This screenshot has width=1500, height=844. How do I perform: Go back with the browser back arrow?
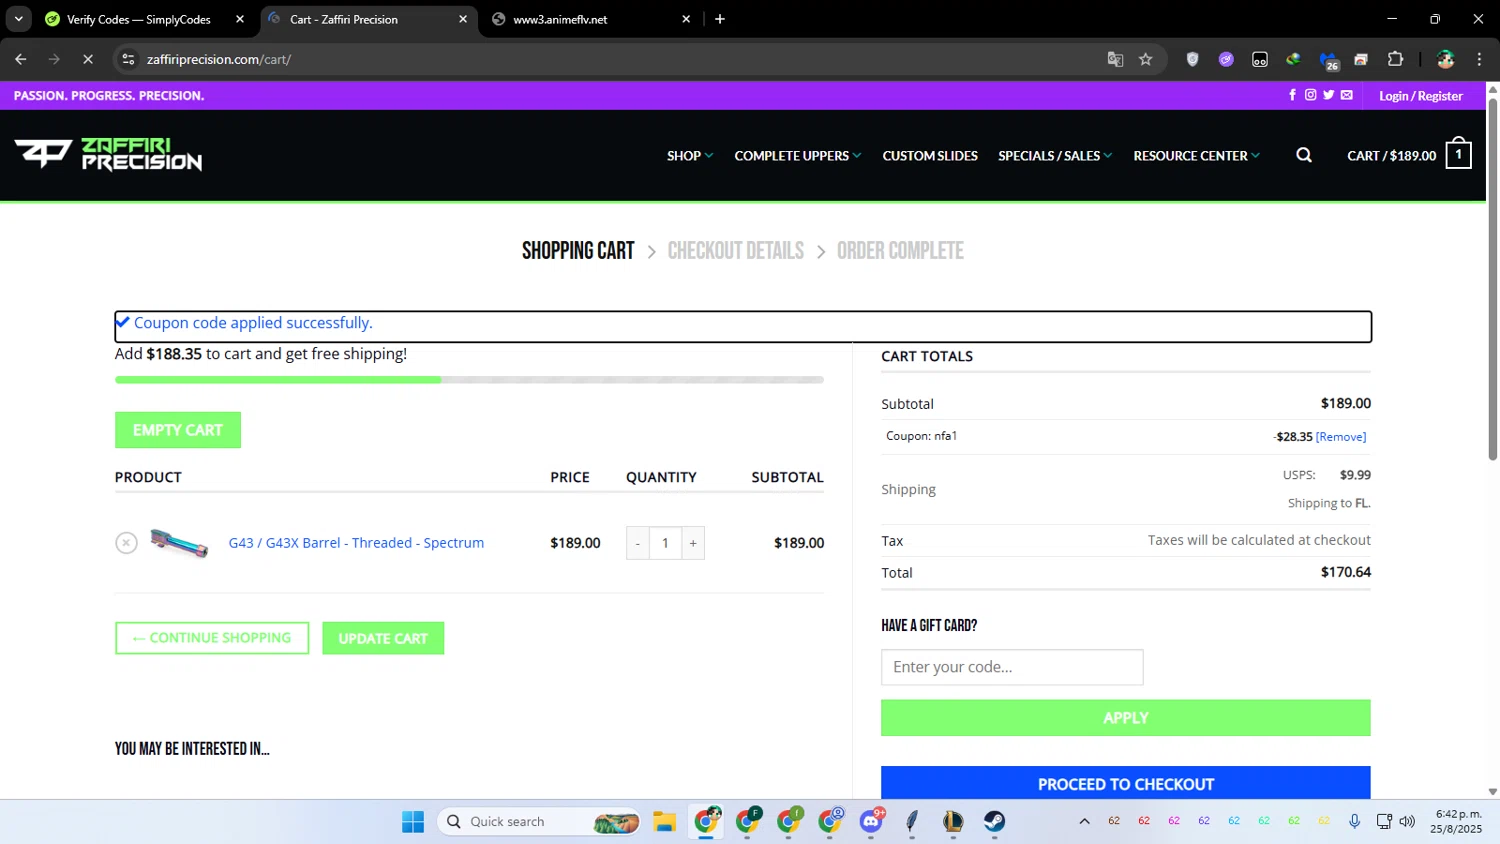pos(21,59)
